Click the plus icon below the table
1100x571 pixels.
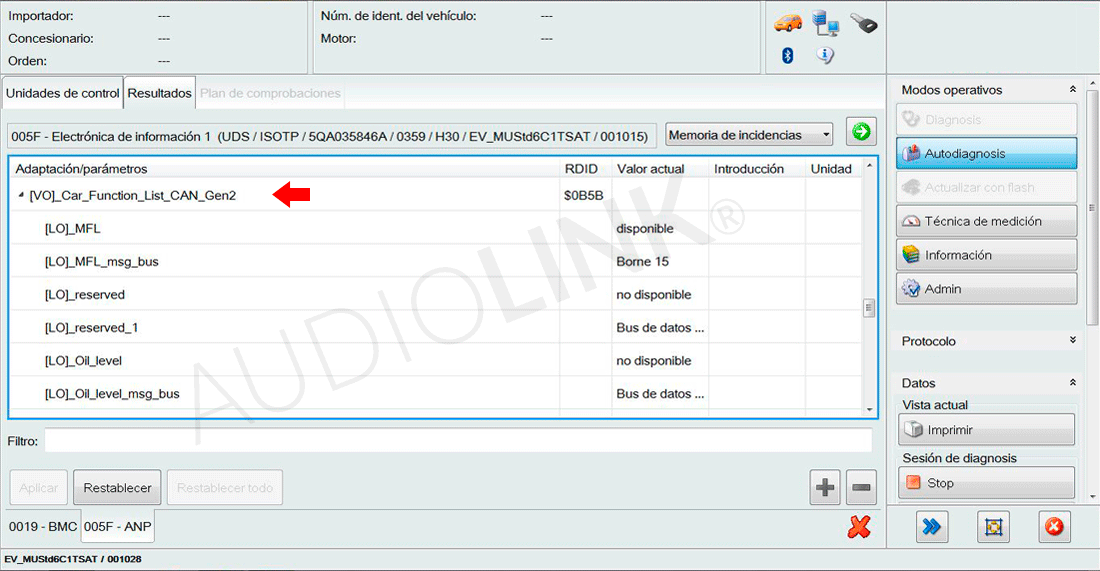tap(825, 488)
